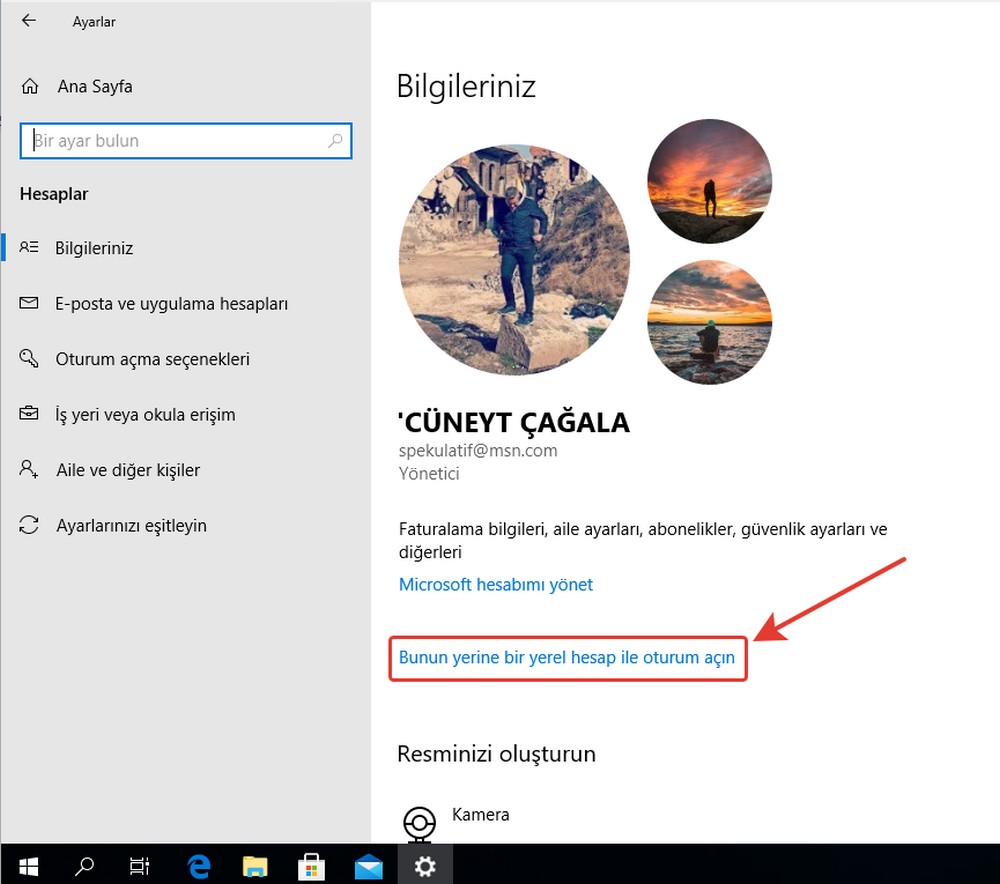Screen dimensions: 1000x884
Task: Select Aile ve diğer kişiler
Action: (x=128, y=470)
